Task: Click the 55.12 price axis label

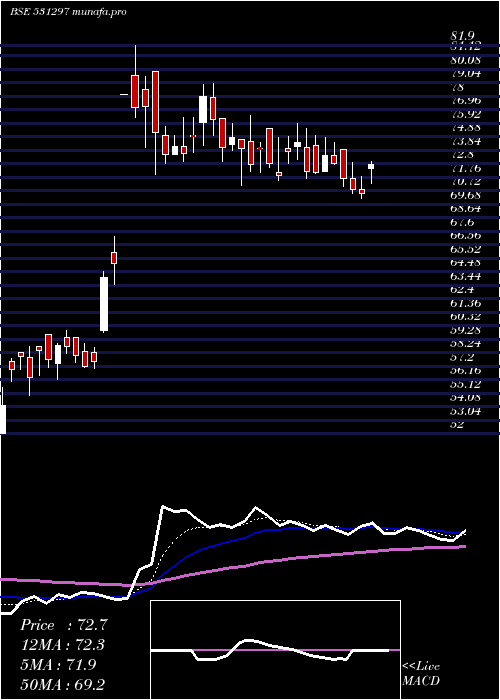Action: tap(466, 384)
